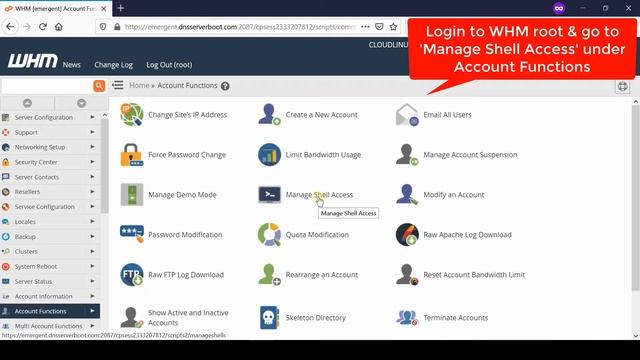The height and width of the screenshot is (360, 640).
Task: Click the main content vertical scrollbar
Action: (x=636, y=198)
